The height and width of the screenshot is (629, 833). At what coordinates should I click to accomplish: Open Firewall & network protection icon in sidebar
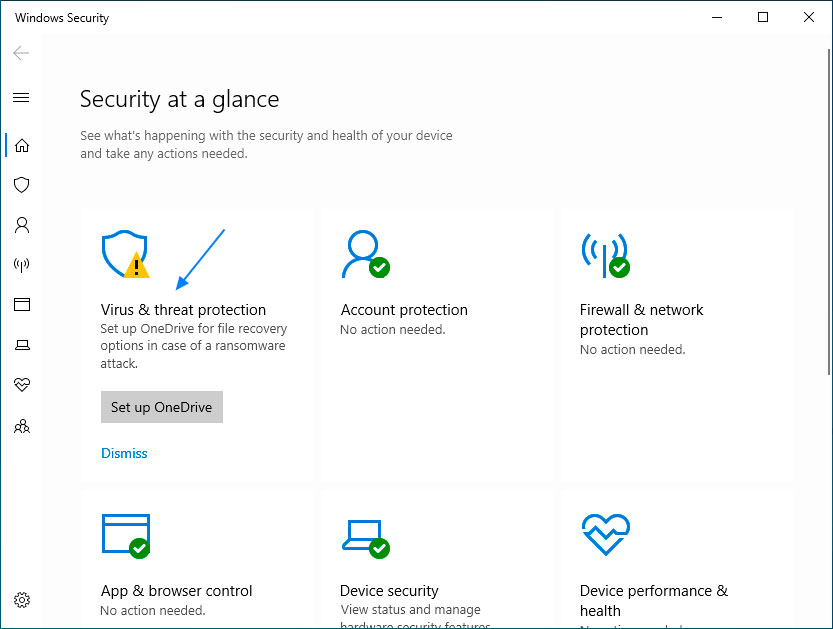[22, 265]
